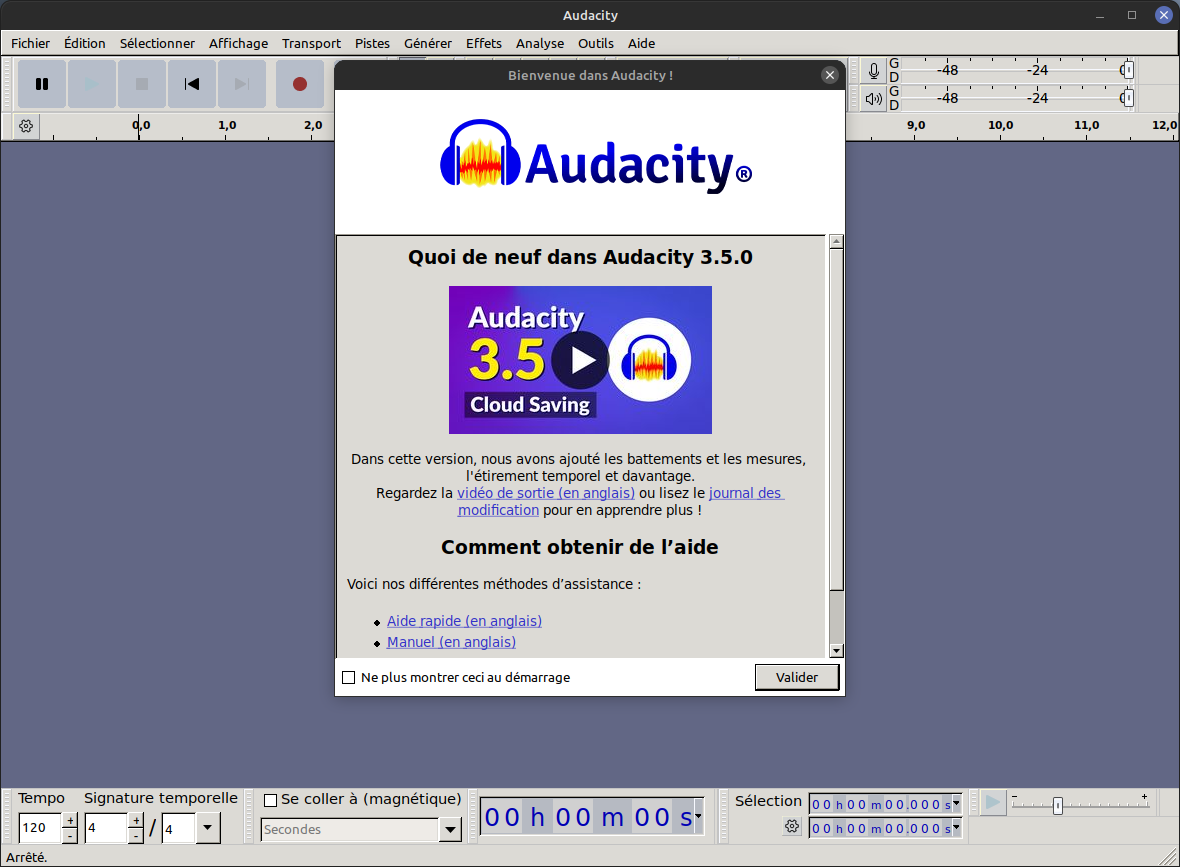The width and height of the screenshot is (1180, 867).
Task: Open the Sélectionner menu
Action: coord(157,44)
